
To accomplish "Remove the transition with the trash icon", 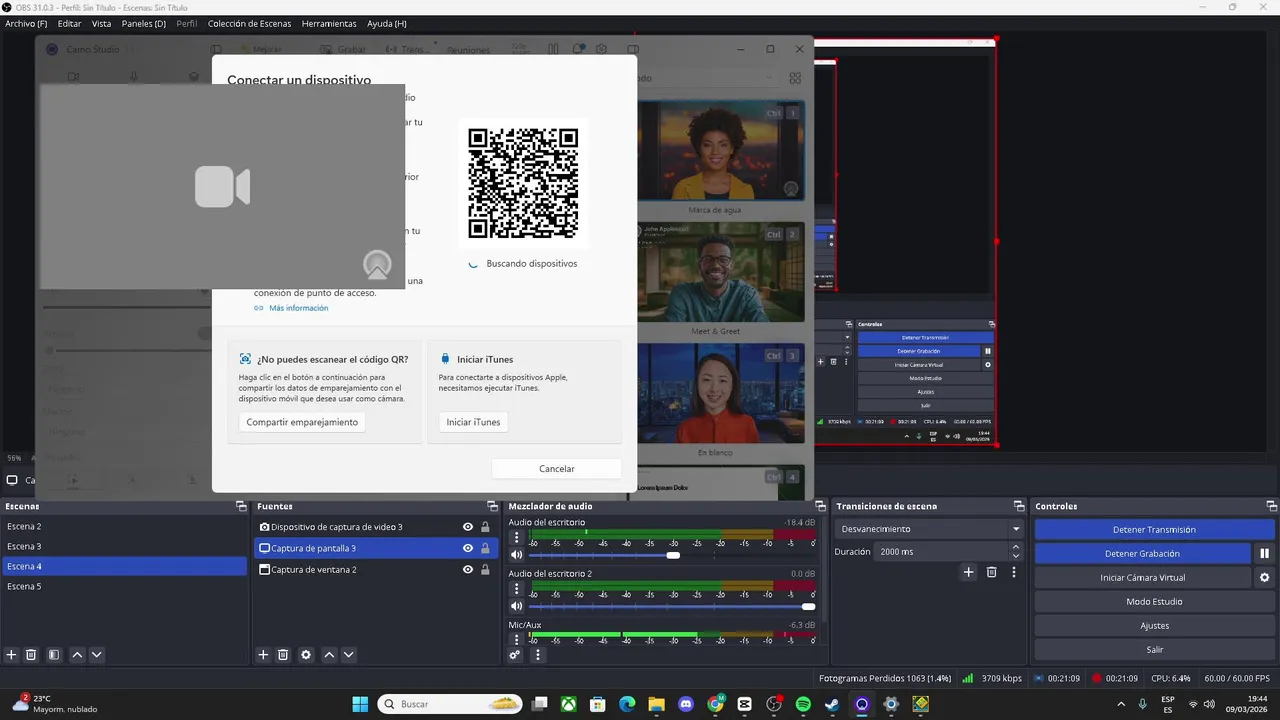I will pyautogui.click(x=991, y=572).
